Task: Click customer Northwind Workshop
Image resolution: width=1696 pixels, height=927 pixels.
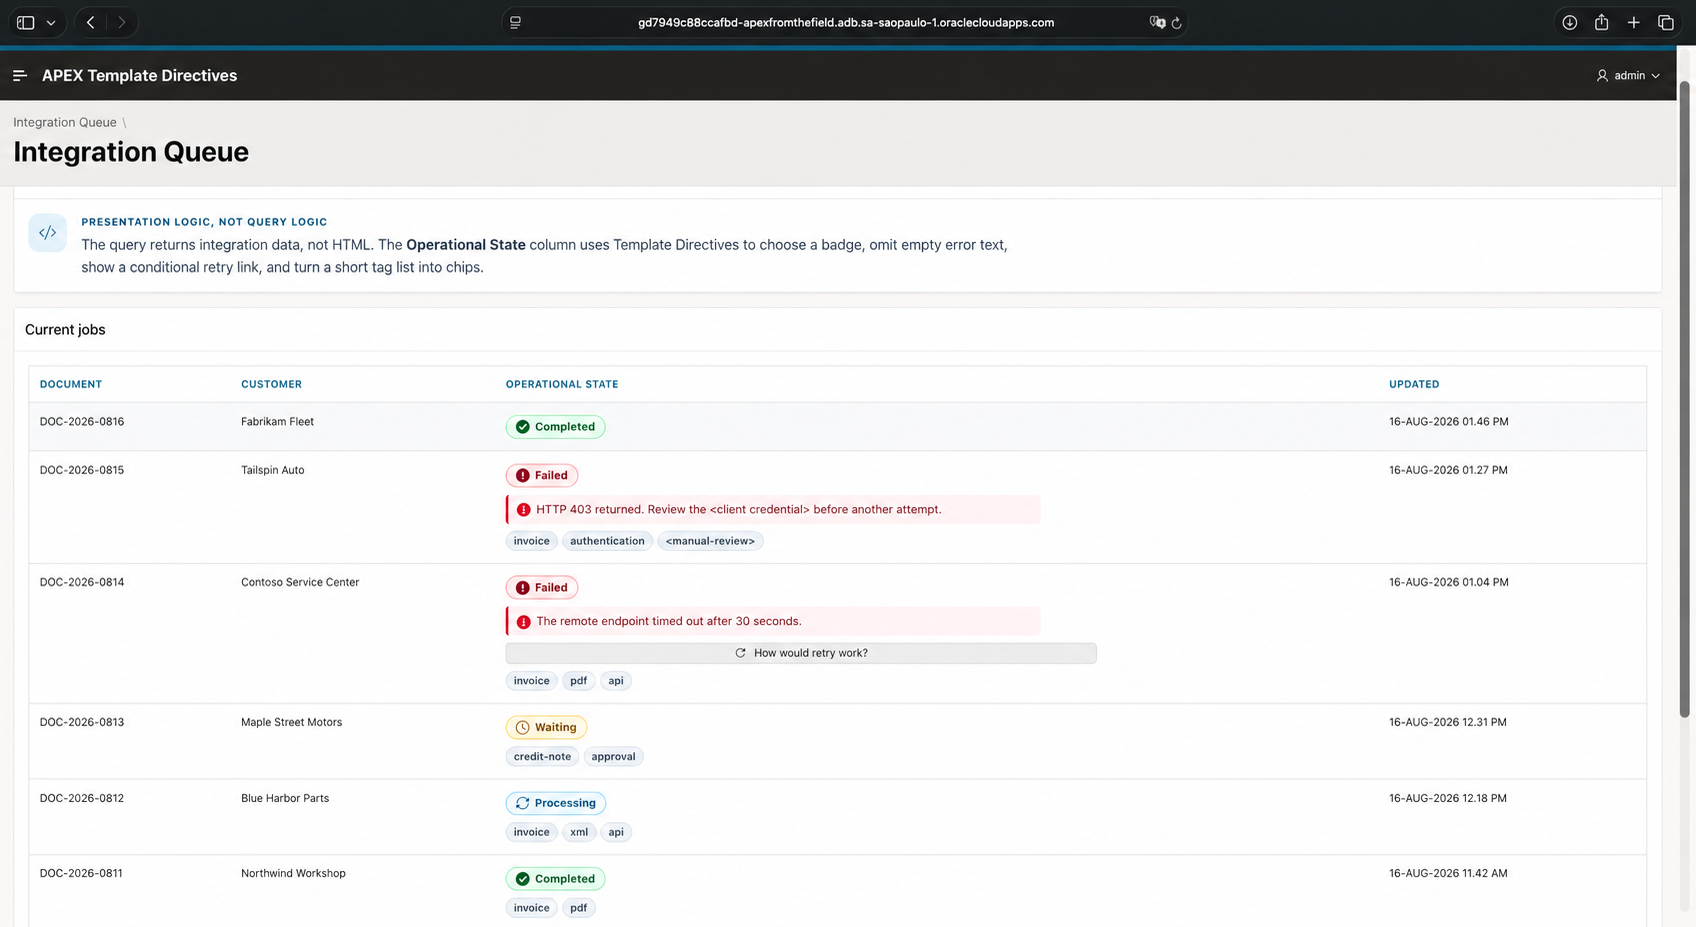Action: tap(293, 873)
